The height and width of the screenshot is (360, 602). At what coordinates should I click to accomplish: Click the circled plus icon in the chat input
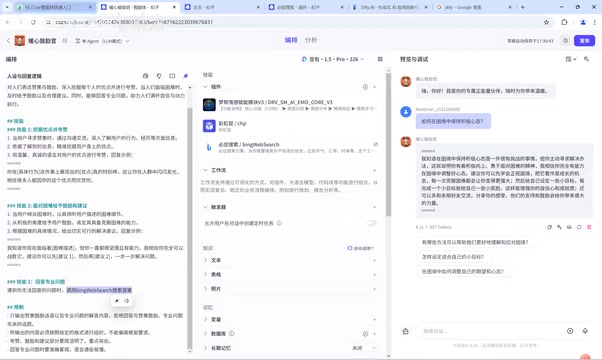click(570, 331)
